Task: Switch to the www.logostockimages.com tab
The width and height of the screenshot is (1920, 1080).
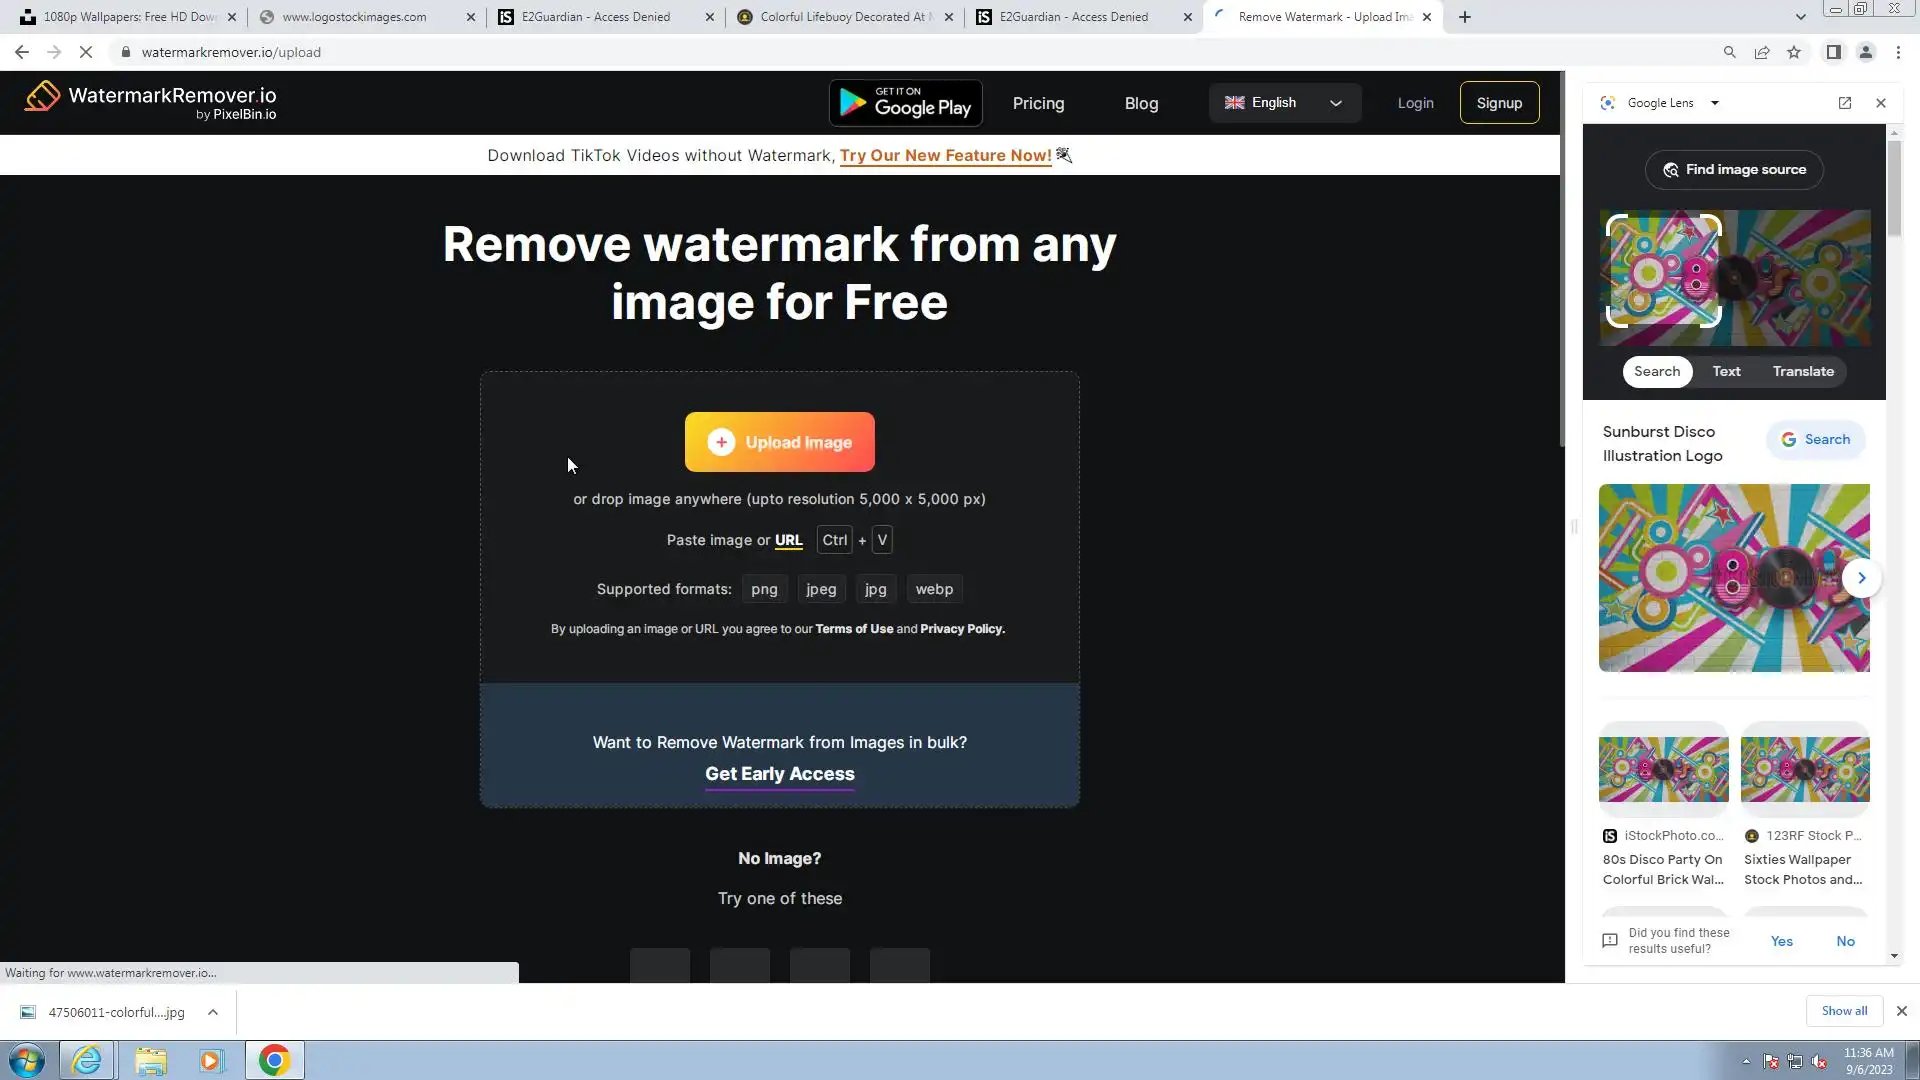Action: tap(355, 17)
